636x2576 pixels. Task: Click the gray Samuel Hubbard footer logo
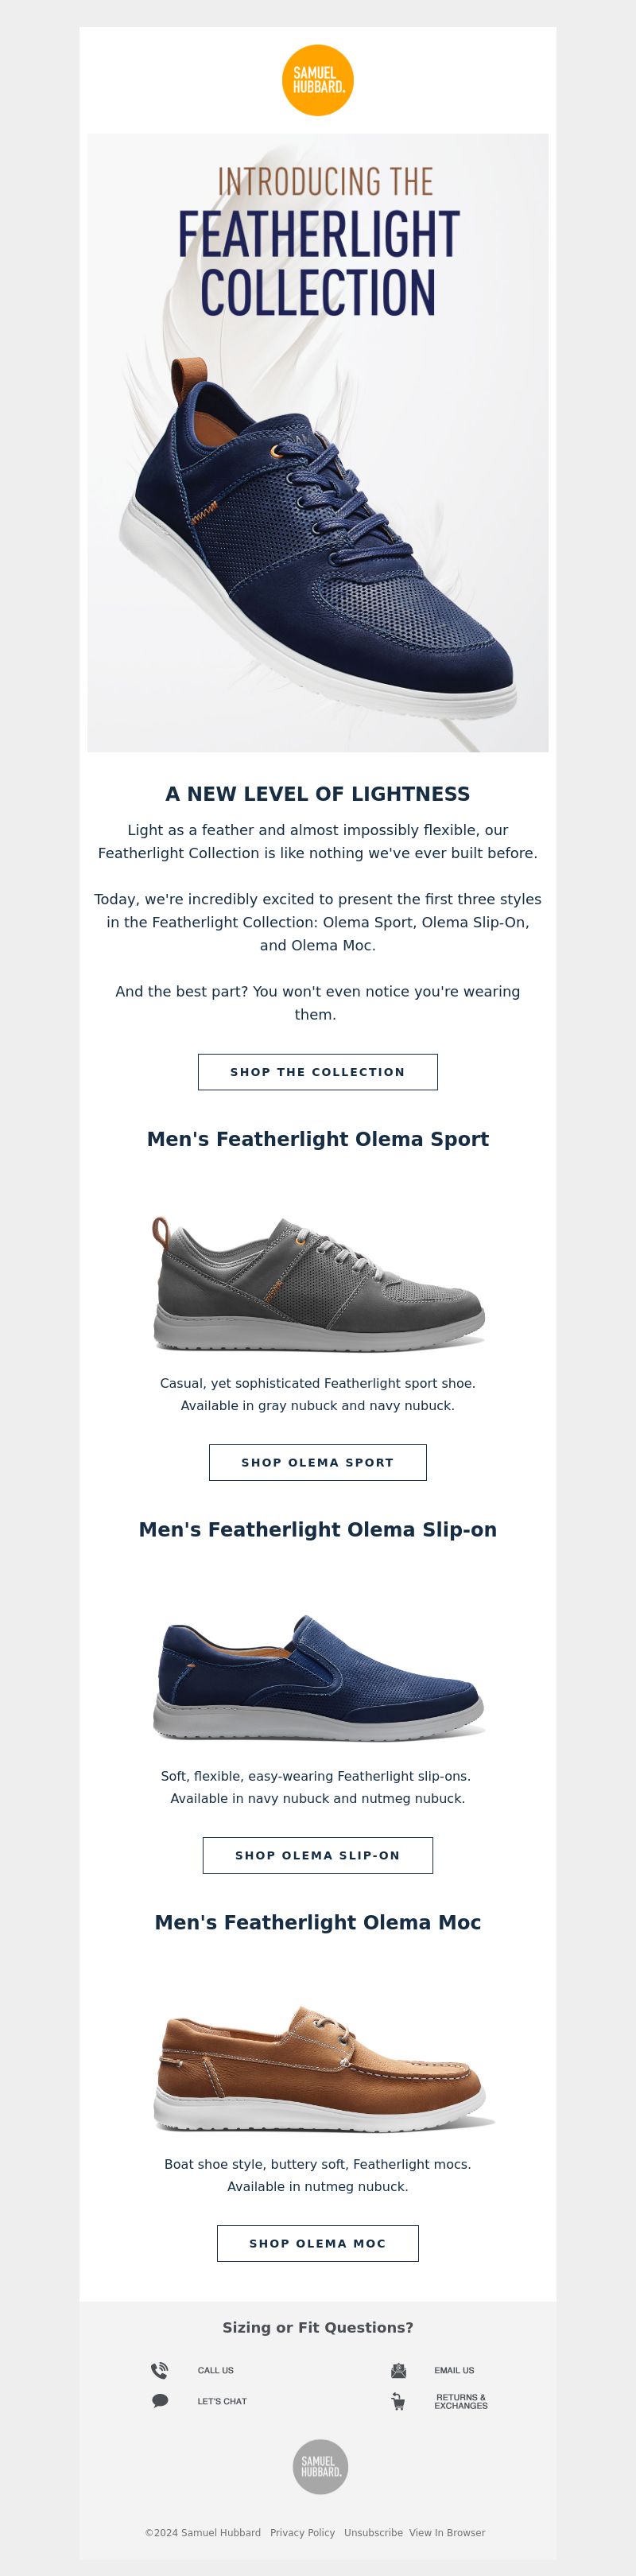pyautogui.click(x=320, y=2466)
